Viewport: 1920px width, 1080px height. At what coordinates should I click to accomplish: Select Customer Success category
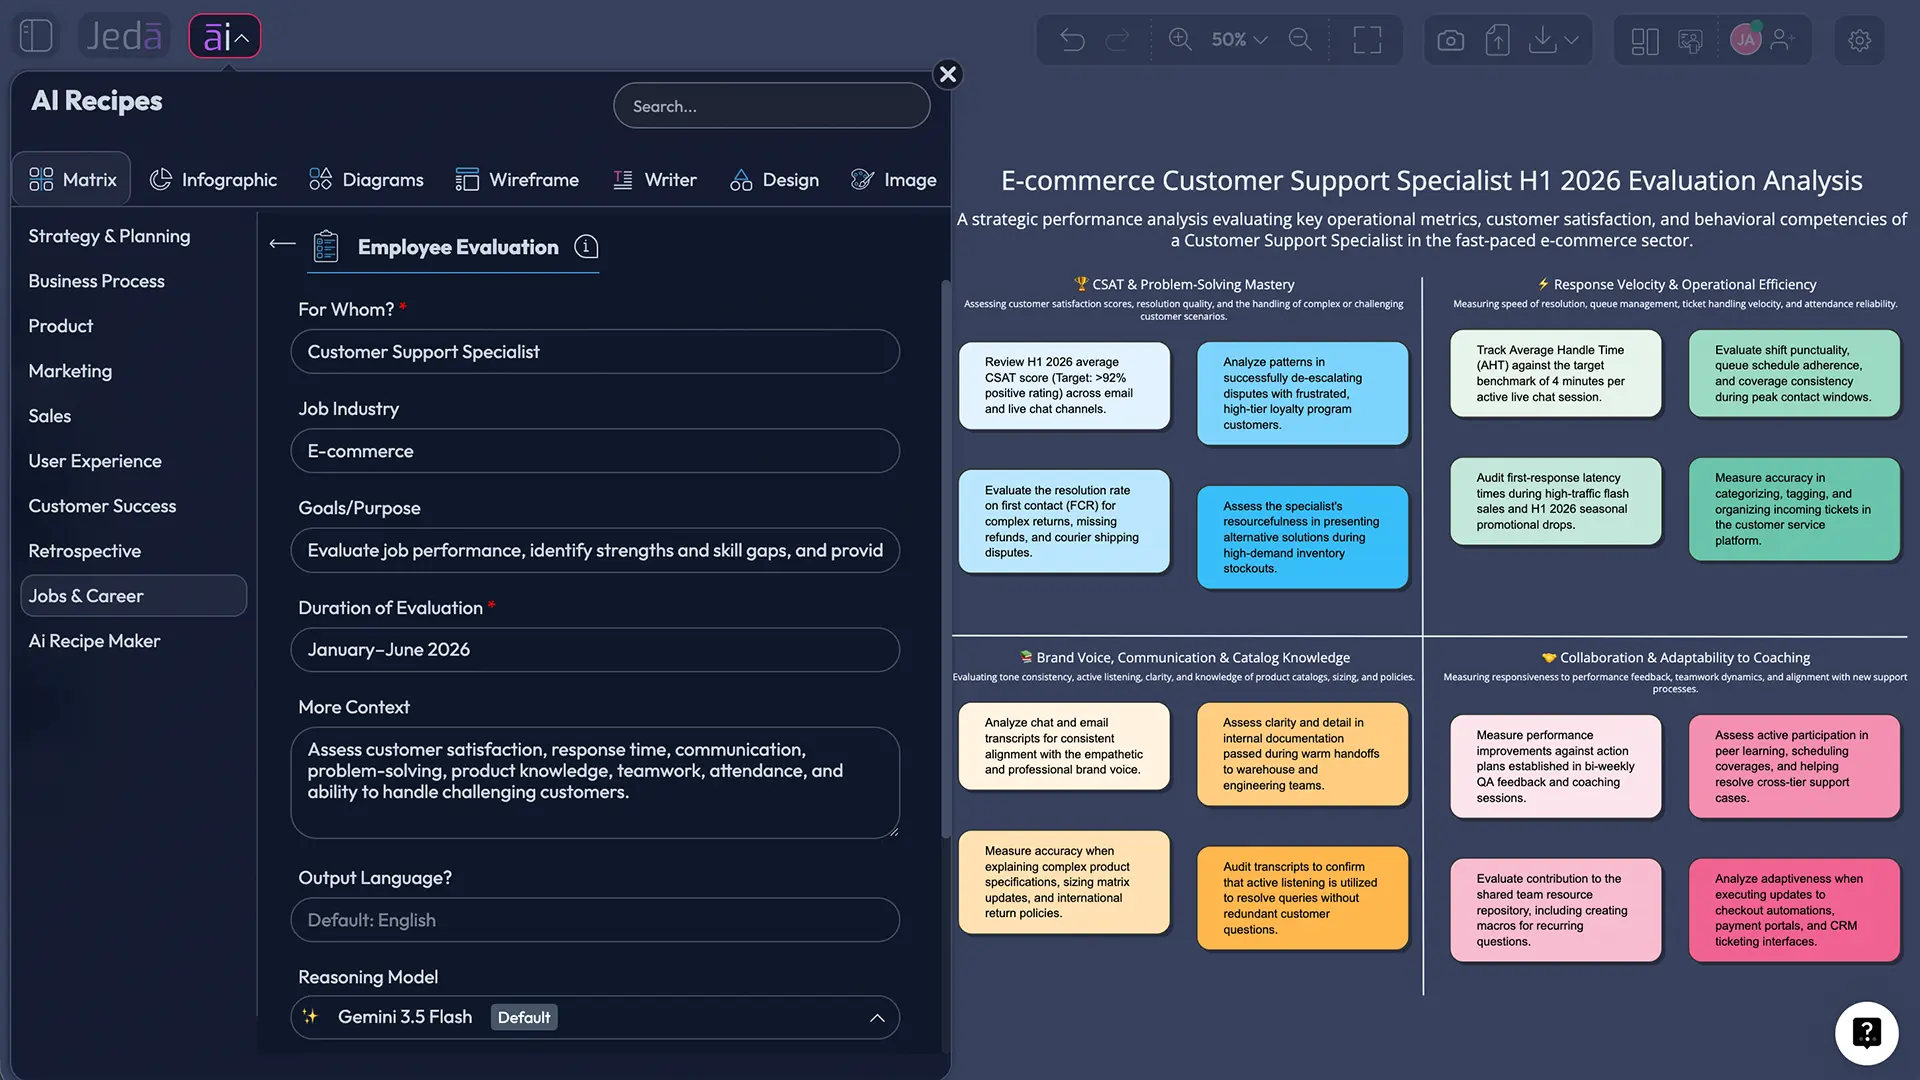pos(102,506)
